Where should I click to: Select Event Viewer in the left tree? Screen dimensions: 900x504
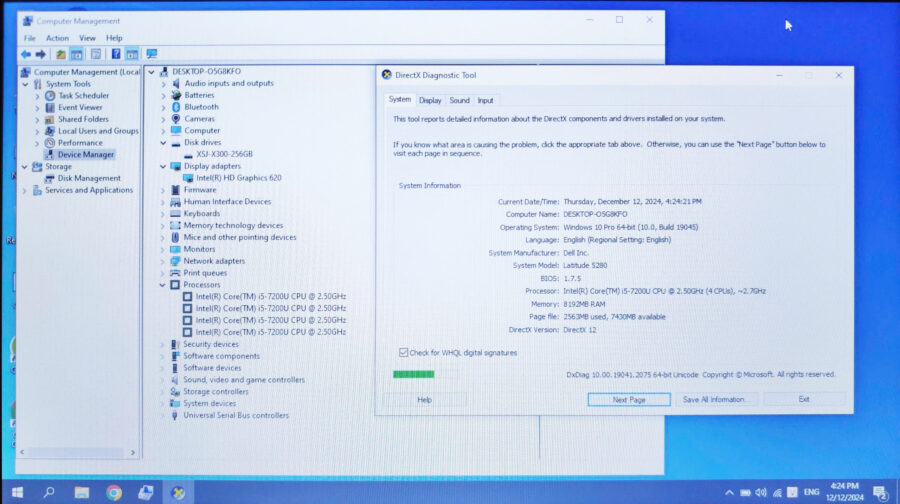(x=80, y=107)
